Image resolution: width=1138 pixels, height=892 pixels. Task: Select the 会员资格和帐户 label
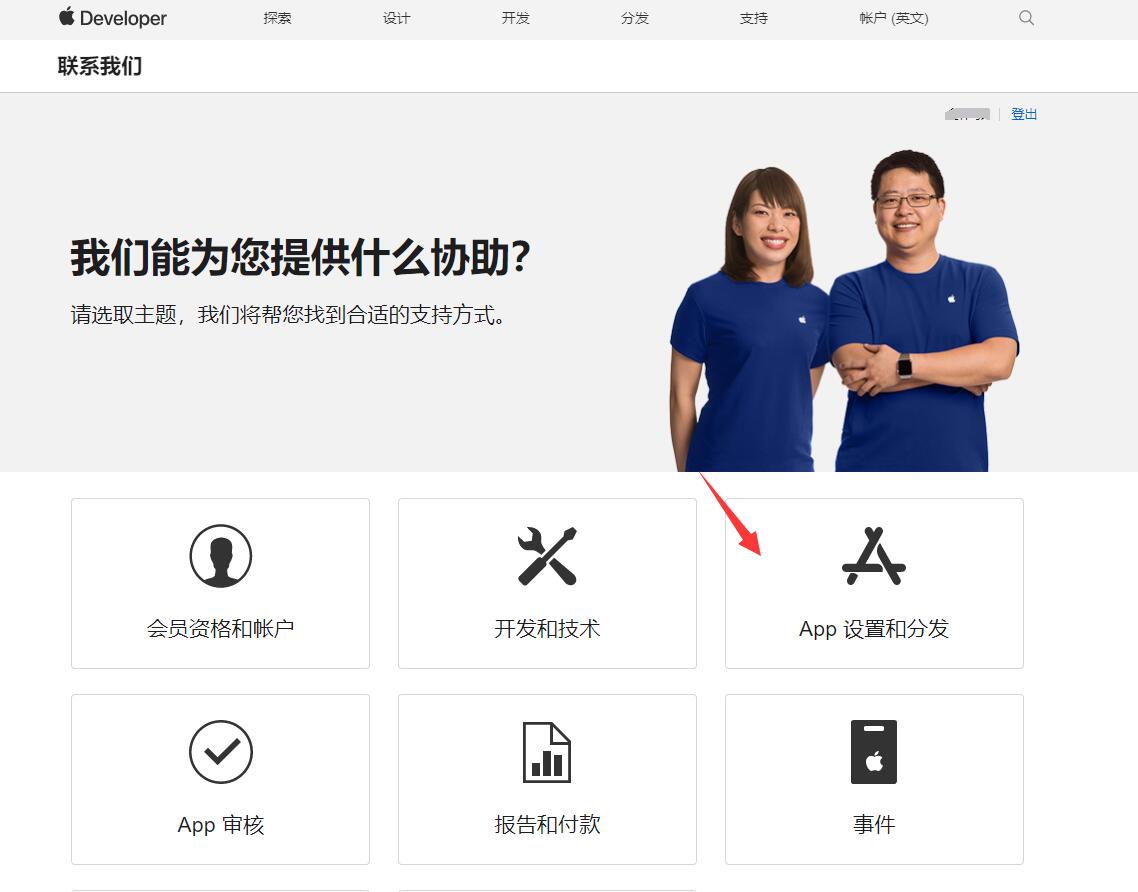(221, 629)
